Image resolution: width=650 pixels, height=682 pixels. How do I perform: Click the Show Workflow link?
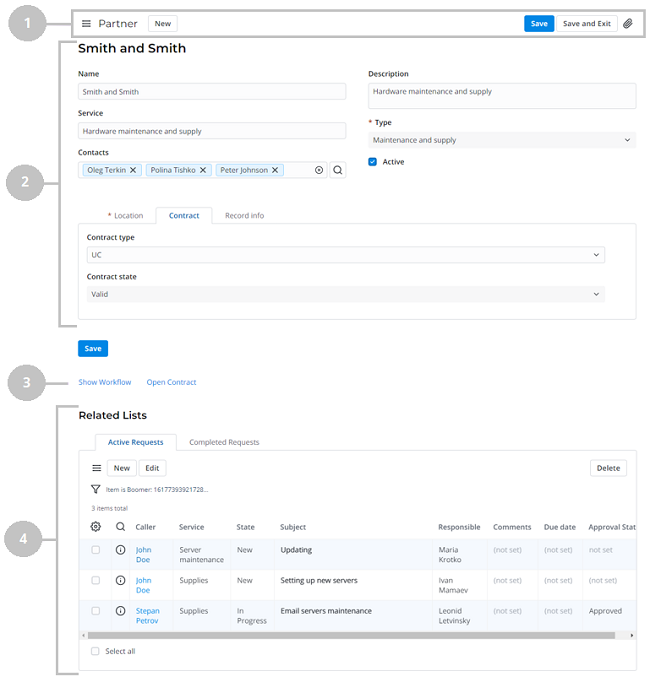click(105, 382)
